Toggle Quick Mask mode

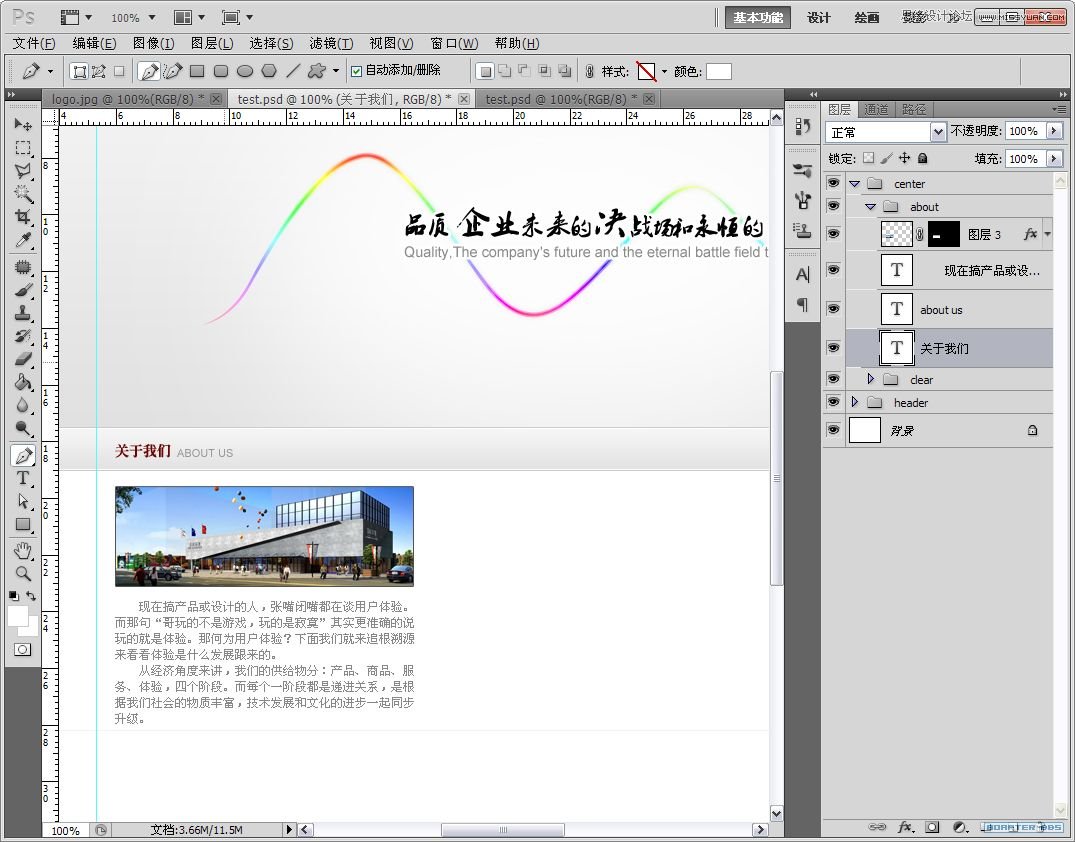click(x=23, y=649)
